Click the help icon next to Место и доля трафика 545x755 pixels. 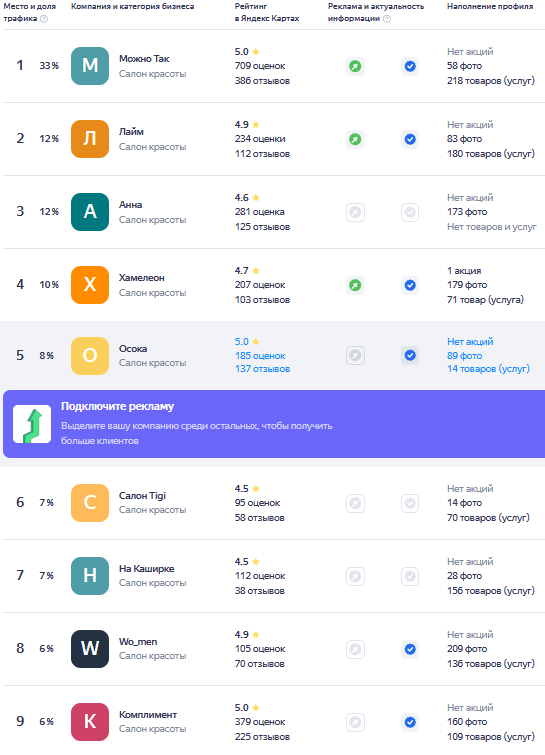tap(44, 19)
